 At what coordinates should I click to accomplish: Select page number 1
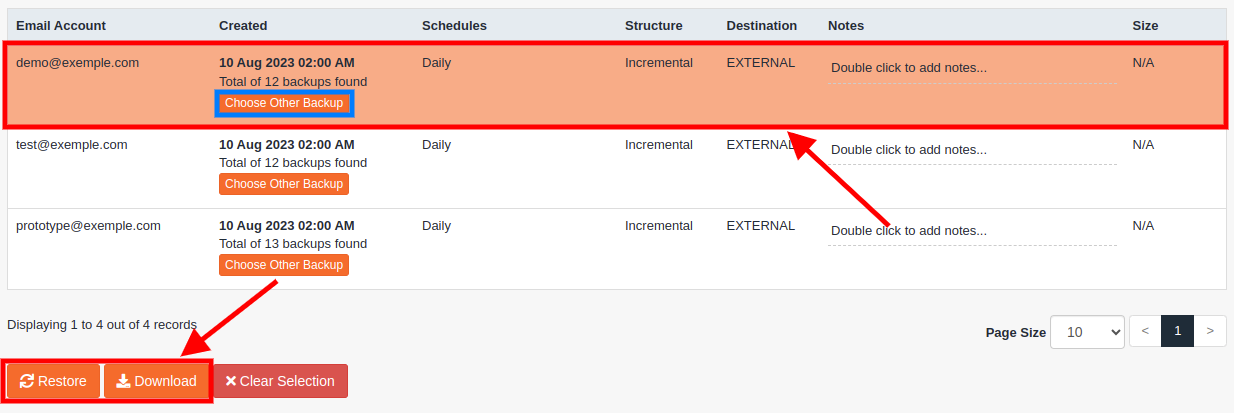coord(1177,331)
